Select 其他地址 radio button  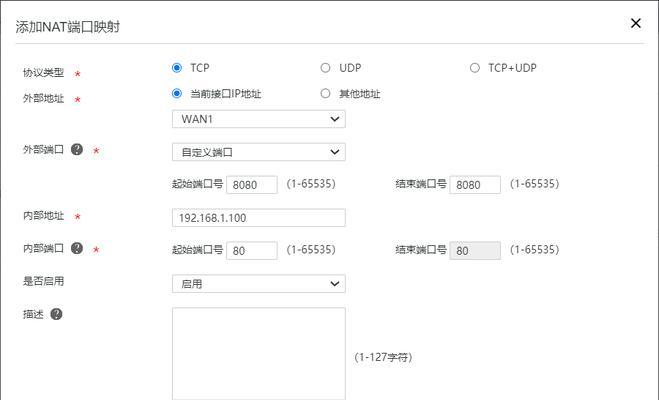click(325, 93)
